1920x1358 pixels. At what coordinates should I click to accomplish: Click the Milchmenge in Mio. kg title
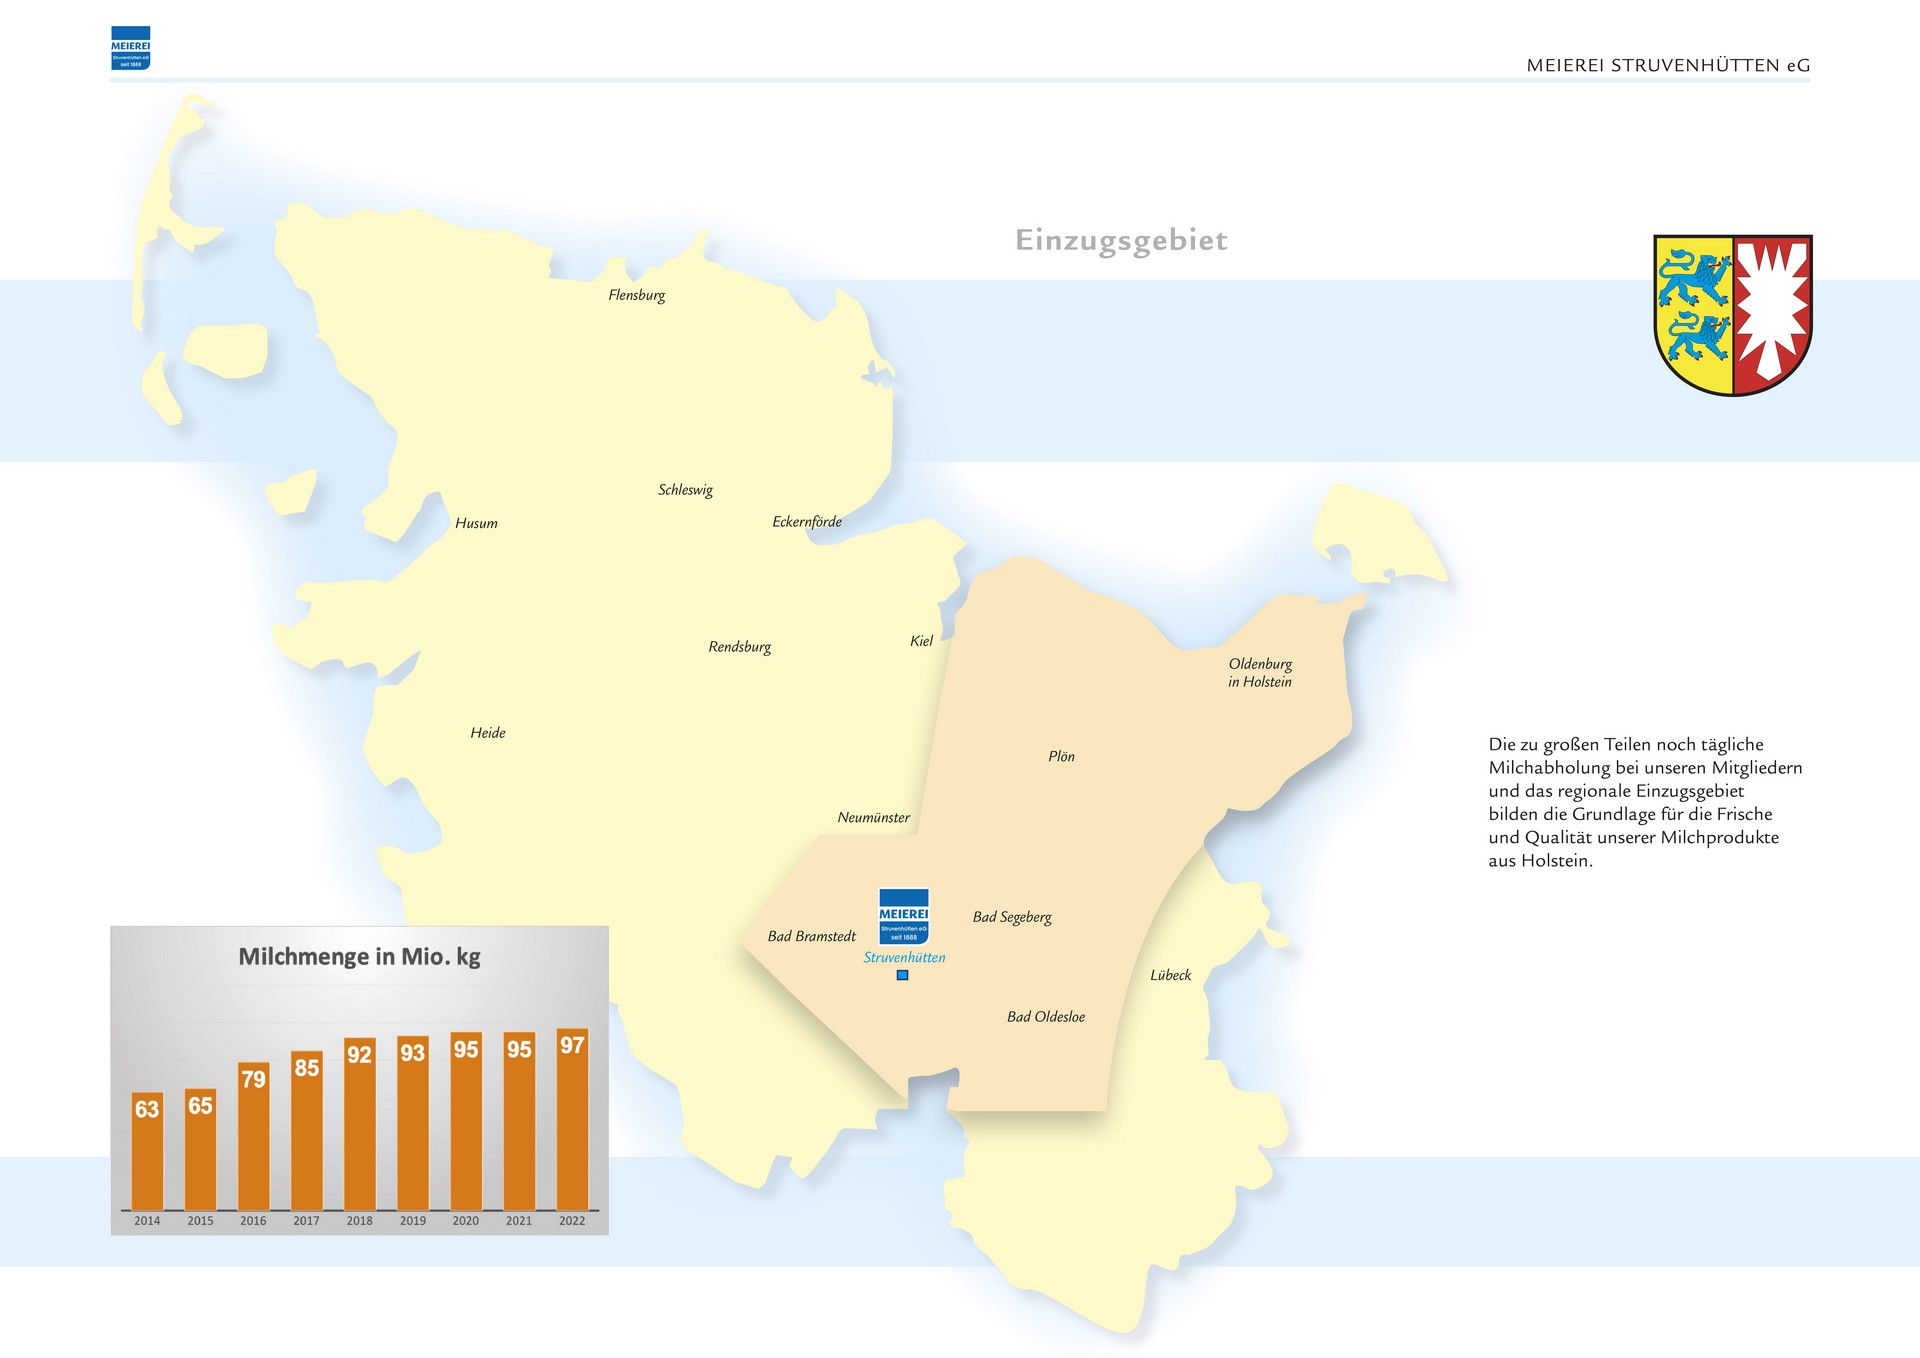point(359,957)
